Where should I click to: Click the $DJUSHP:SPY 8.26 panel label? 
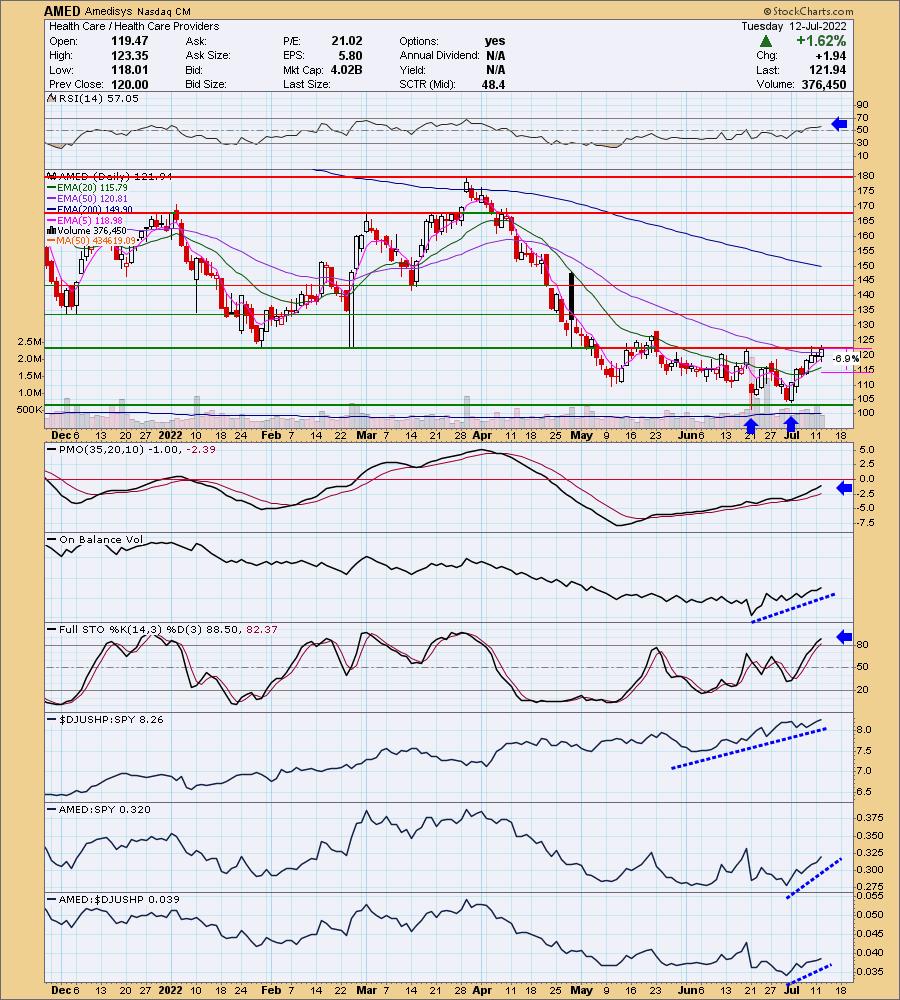click(x=106, y=719)
